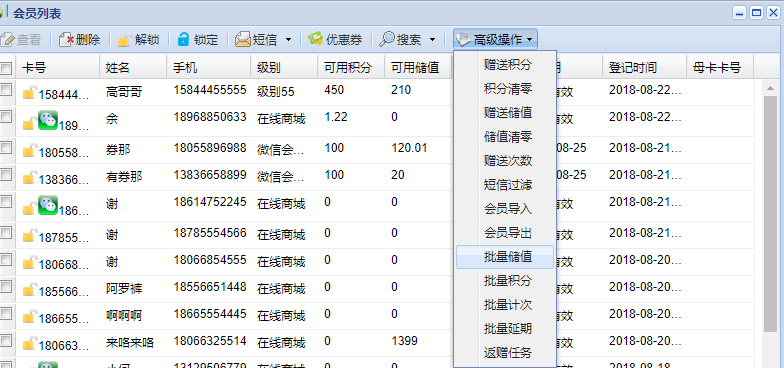This screenshot has width=784, height=368.
Task: Toggle the select-all checkbox in header
Action: pyautogui.click(x=6, y=68)
